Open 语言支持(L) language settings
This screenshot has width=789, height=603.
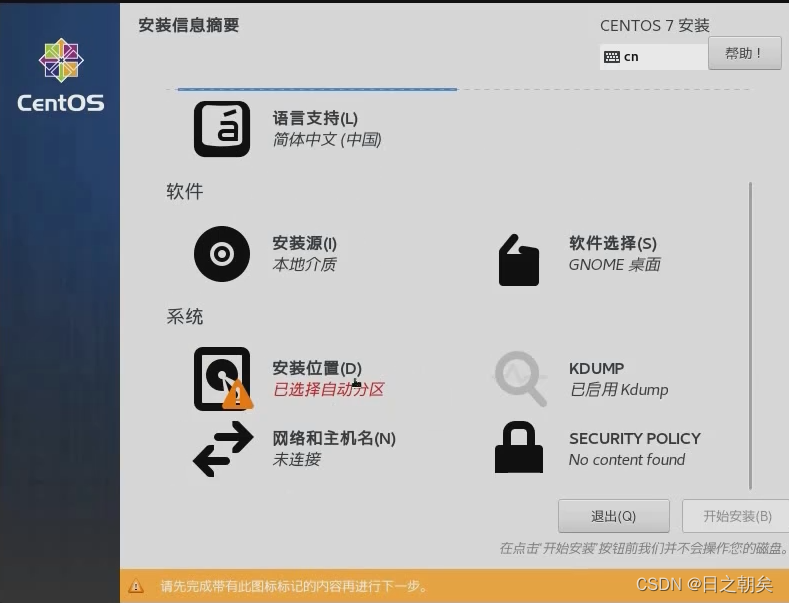tap(315, 118)
